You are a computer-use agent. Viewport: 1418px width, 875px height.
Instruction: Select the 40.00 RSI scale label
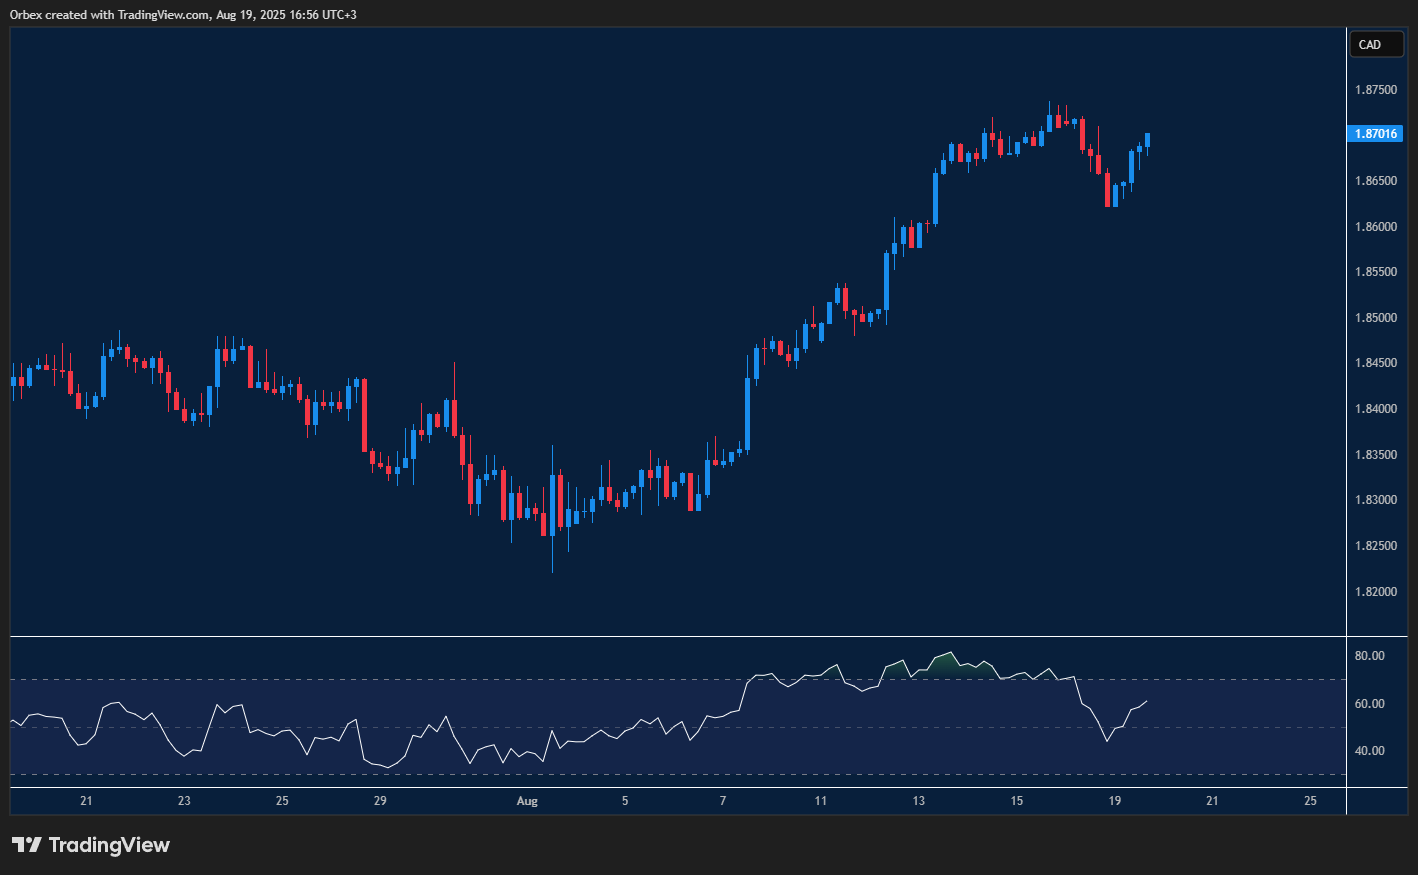1368,750
